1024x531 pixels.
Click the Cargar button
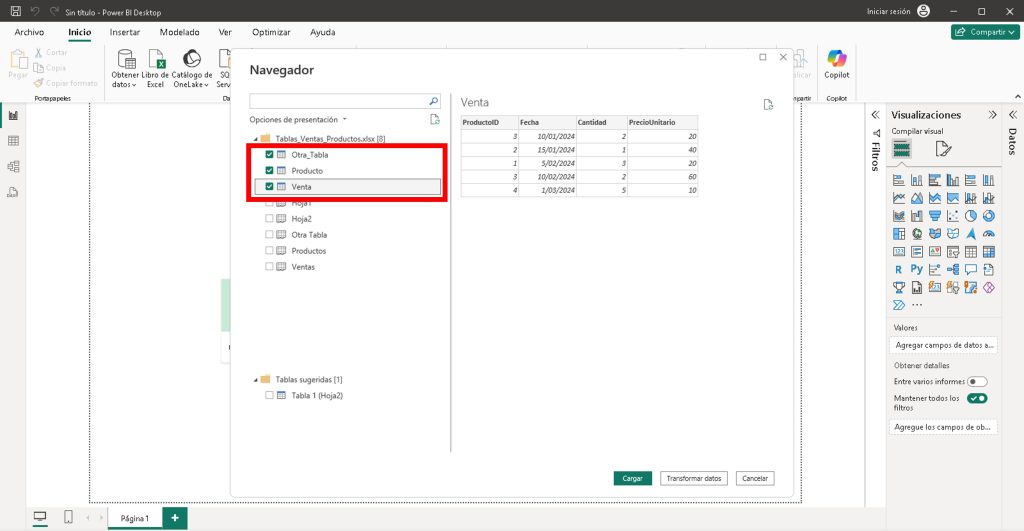coord(632,478)
